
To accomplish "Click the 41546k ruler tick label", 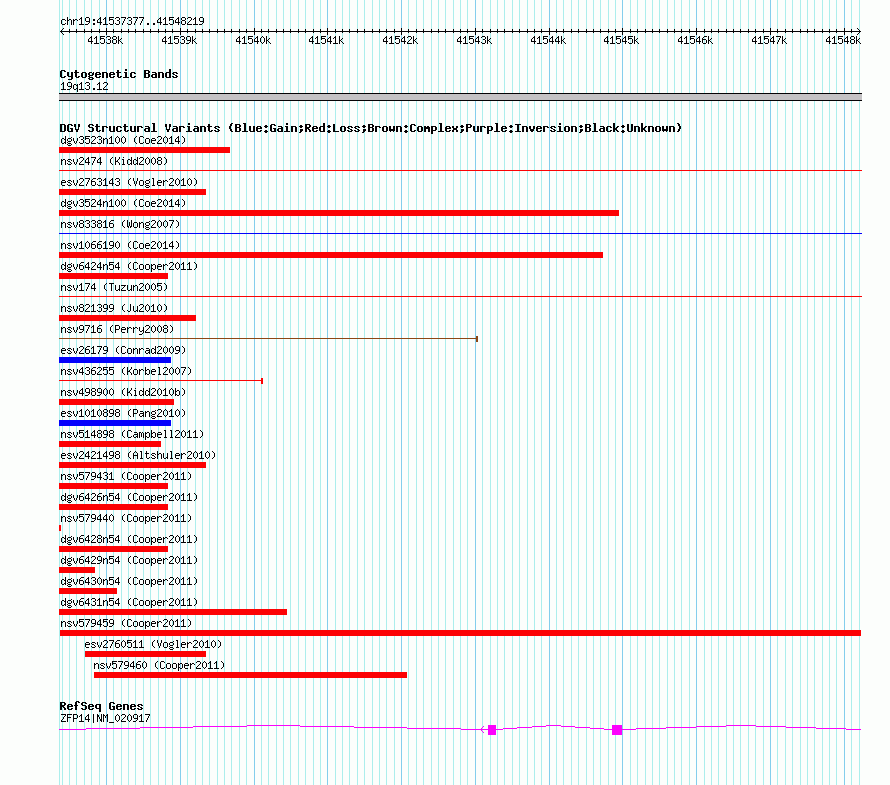I will (x=695, y=40).
